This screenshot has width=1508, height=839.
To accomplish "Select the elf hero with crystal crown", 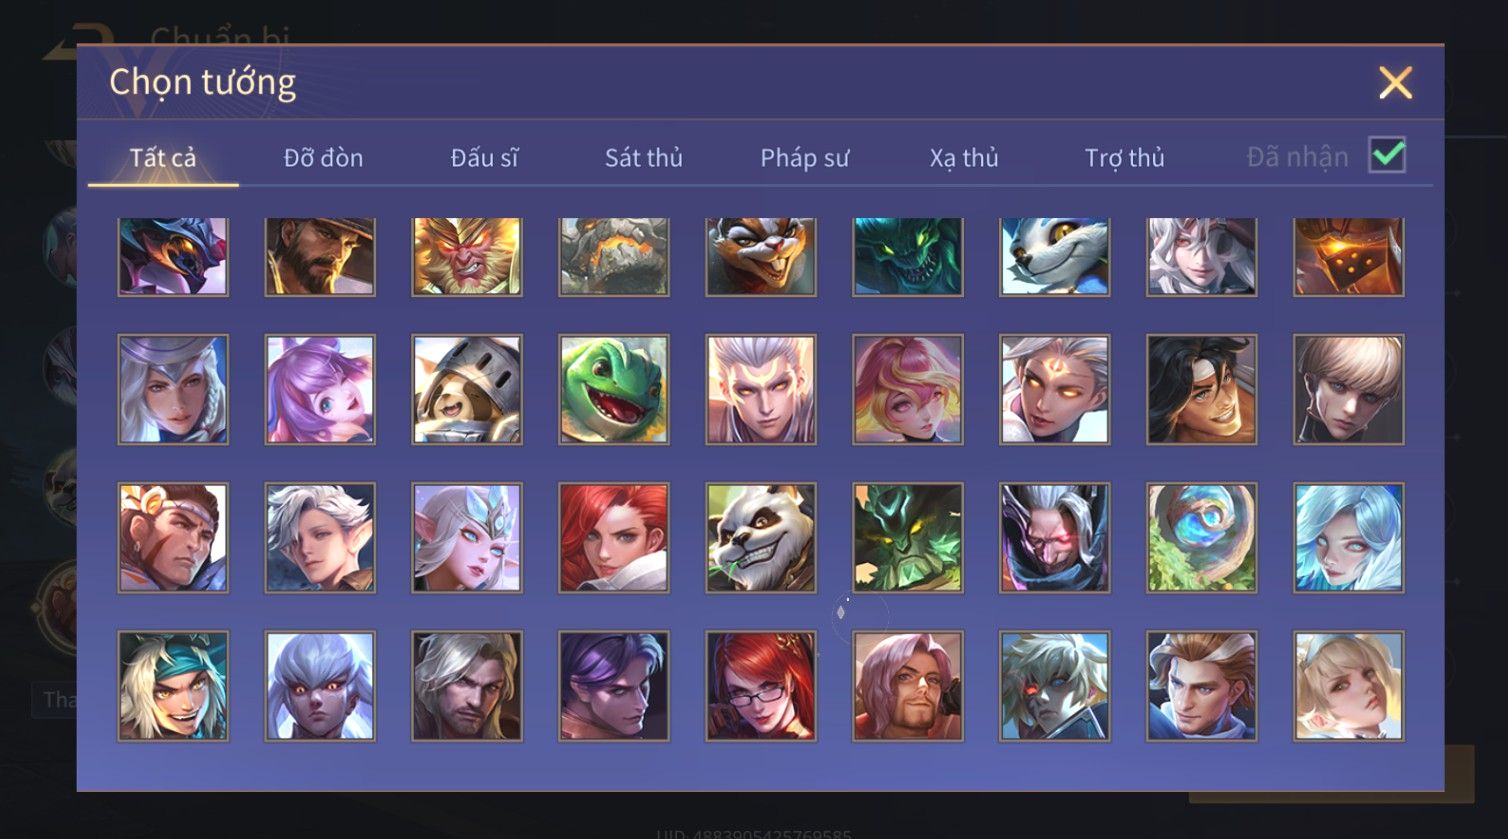I will coord(467,537).
